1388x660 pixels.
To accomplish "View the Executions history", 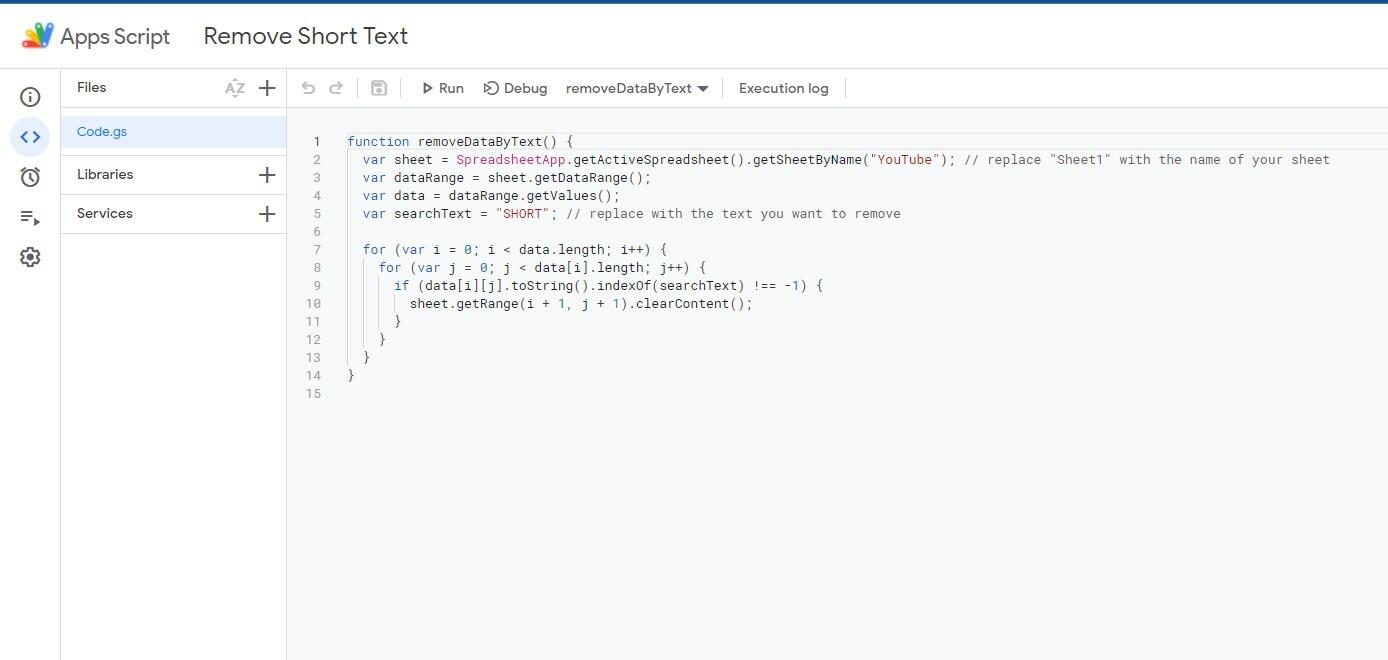I will point(30,216).
